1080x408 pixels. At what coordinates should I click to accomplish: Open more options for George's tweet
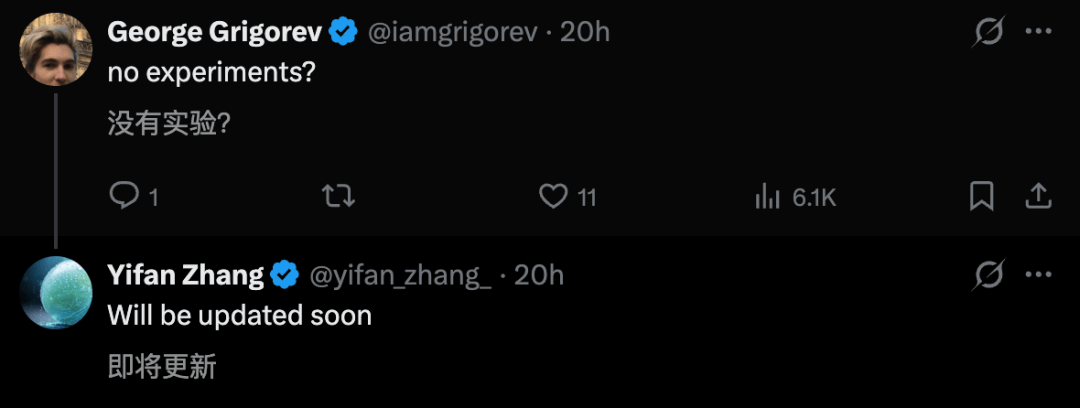coord(1039,33)
